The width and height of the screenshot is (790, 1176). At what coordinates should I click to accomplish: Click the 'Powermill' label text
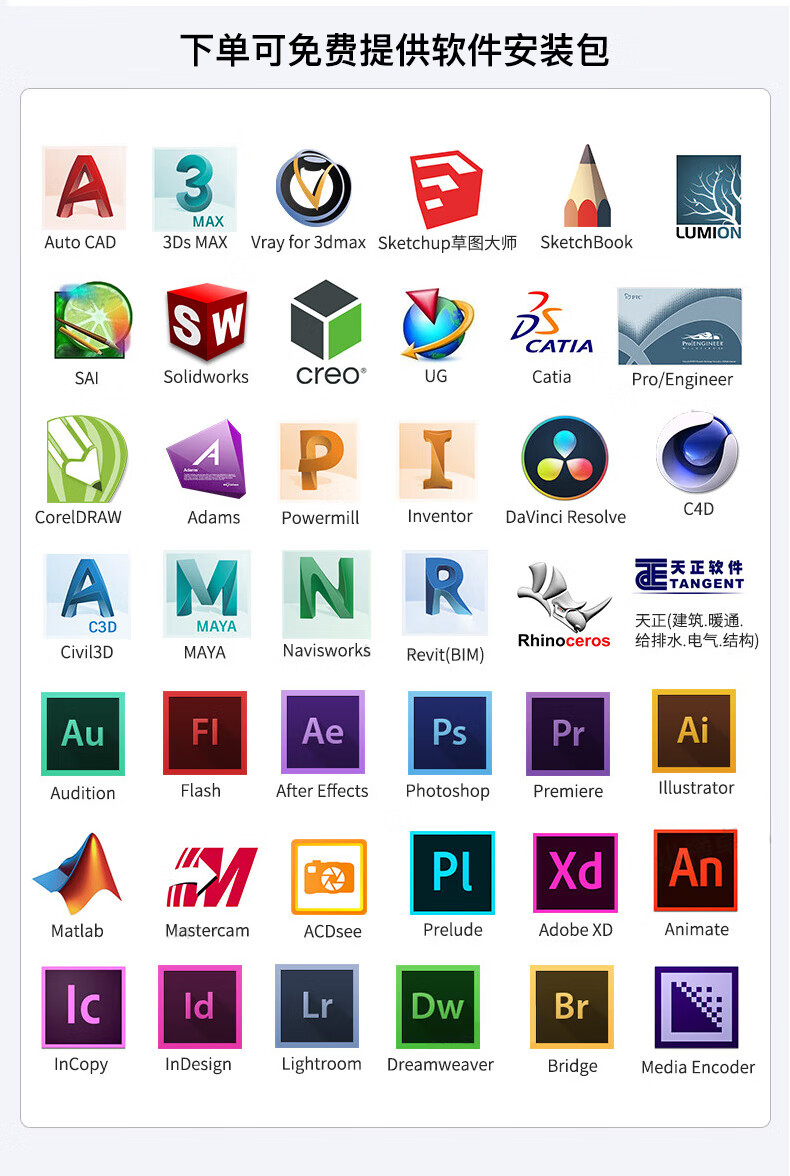pyautogui.click(x=320, y=518)
